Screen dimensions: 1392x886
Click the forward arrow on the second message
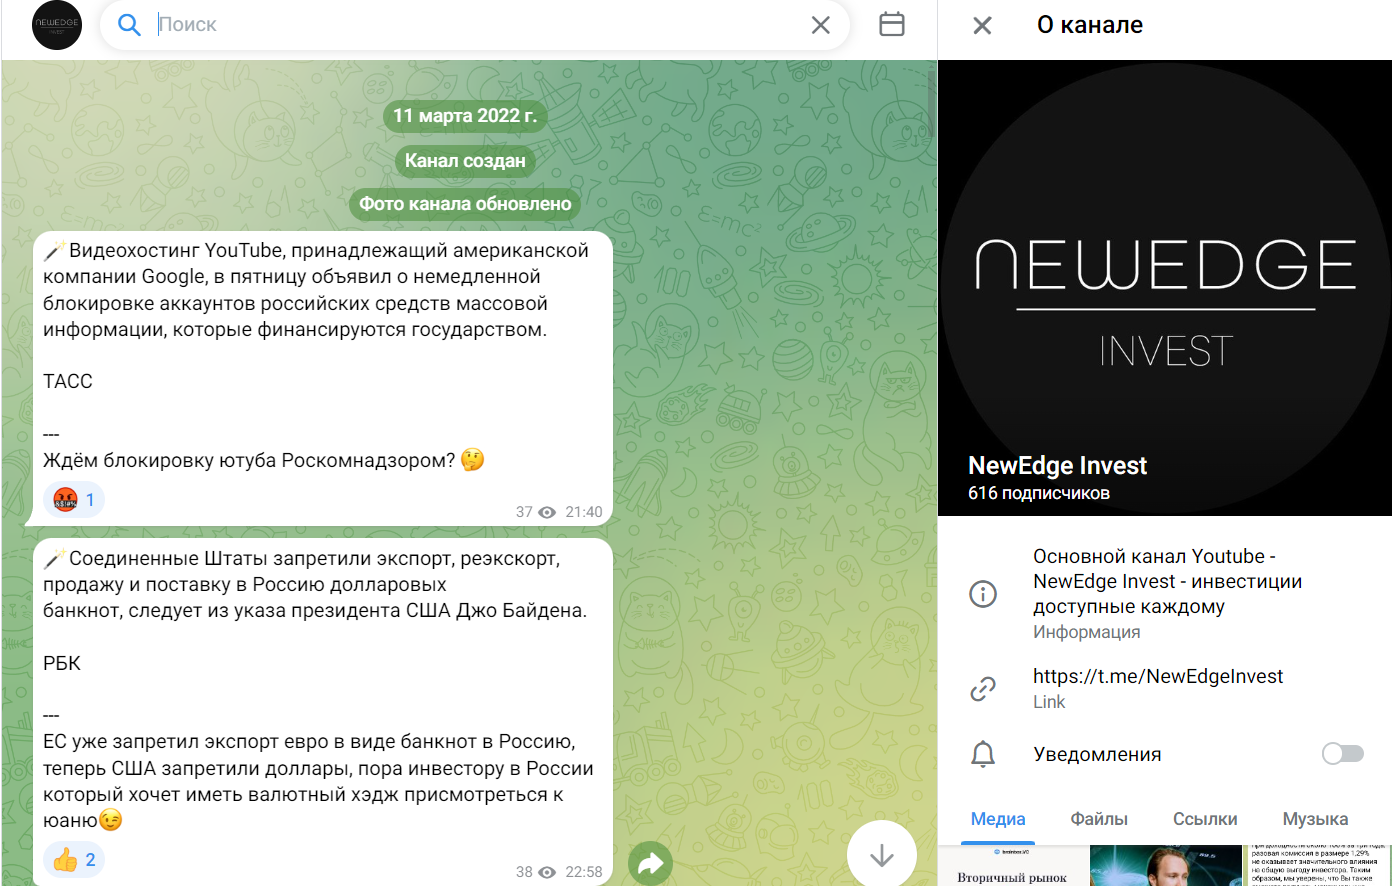point(650,861)
